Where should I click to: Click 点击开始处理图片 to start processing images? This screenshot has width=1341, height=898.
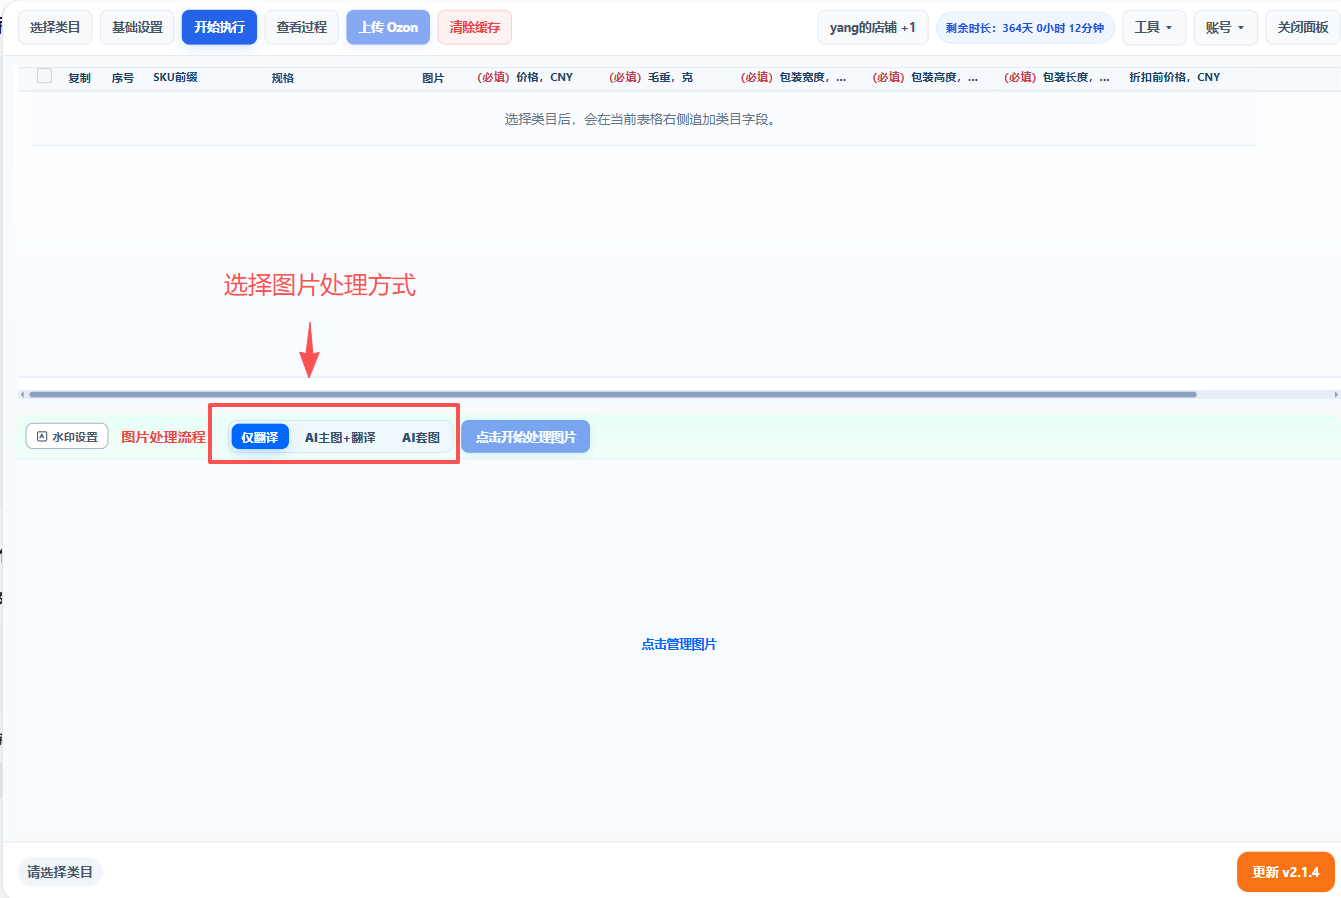526,437
